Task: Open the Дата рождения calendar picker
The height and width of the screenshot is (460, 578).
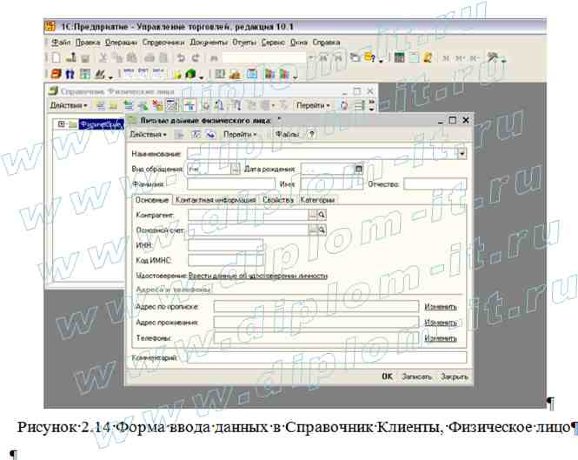Action: pos(358,169)
